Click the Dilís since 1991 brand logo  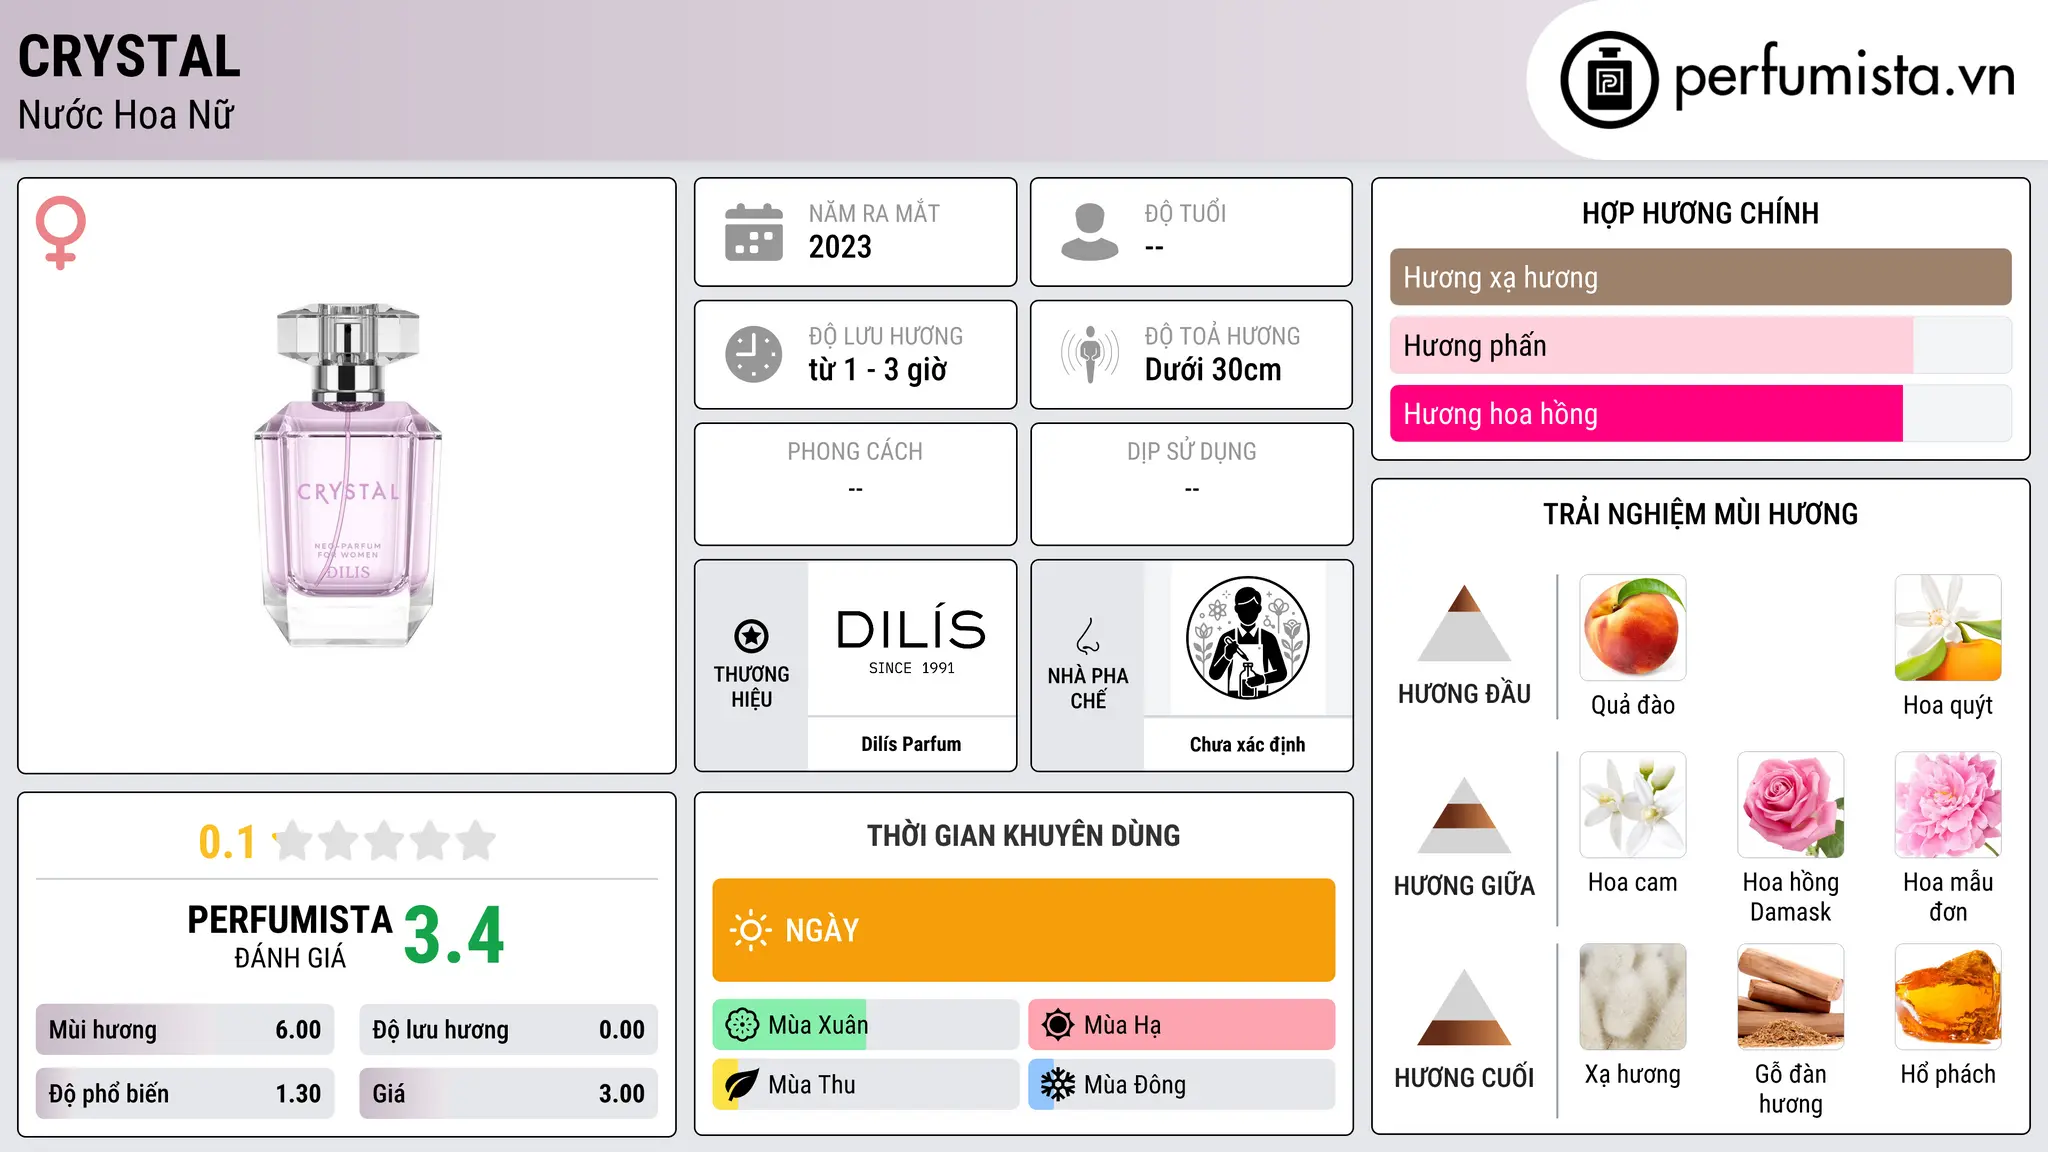pyautogui.click(x=911, y=640)
